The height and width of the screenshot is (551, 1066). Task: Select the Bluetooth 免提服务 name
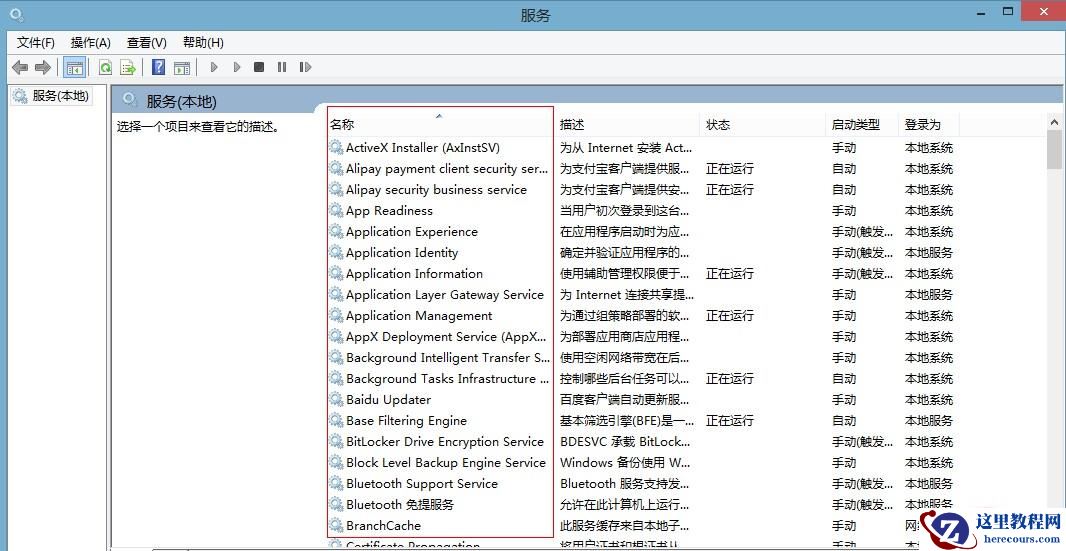pos(400,505)
